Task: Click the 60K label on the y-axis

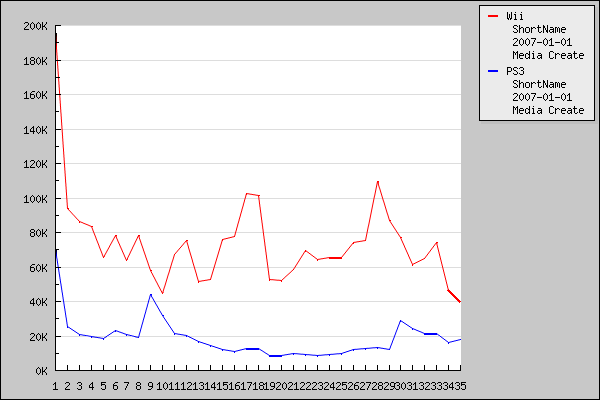Action: (37, 268)
